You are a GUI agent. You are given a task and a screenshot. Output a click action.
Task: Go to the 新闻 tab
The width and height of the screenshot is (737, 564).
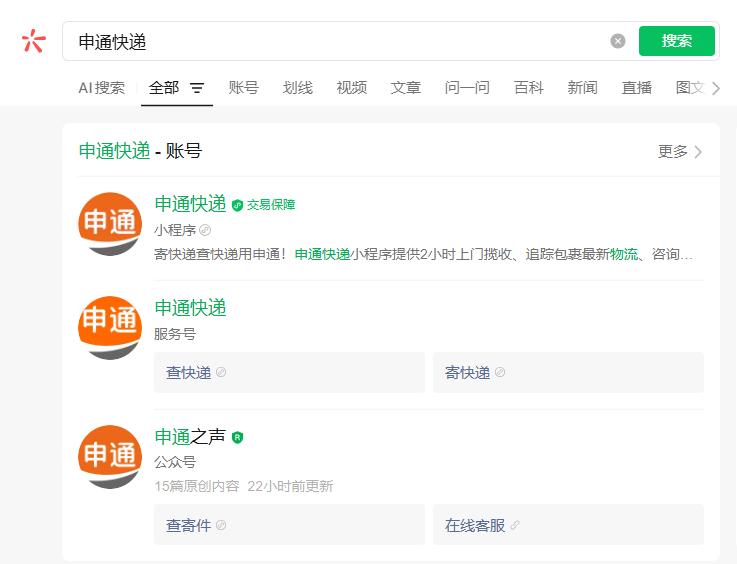pyautogui.click(x=582, y=88)
